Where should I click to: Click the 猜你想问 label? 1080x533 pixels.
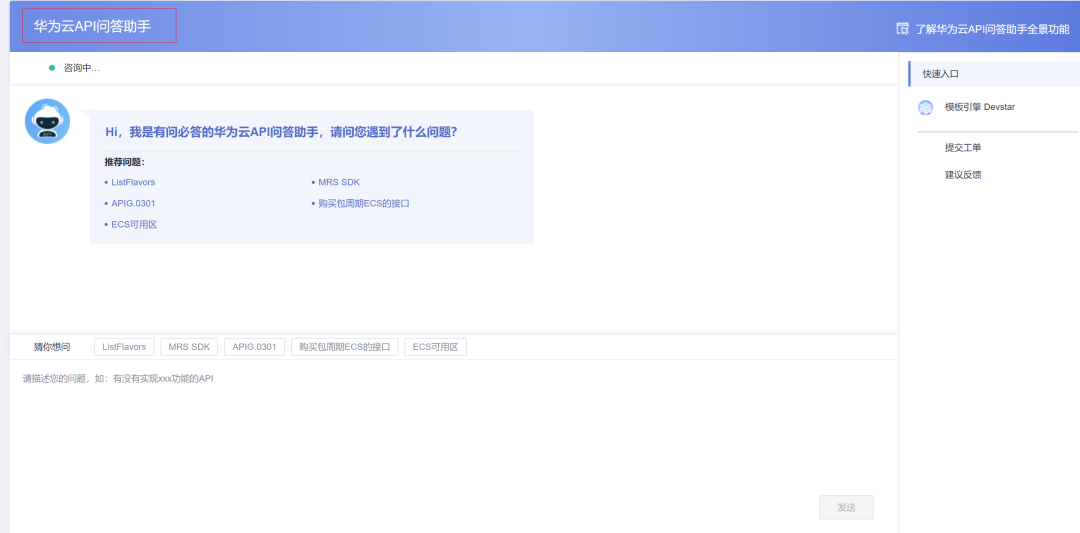pos(52,347)
